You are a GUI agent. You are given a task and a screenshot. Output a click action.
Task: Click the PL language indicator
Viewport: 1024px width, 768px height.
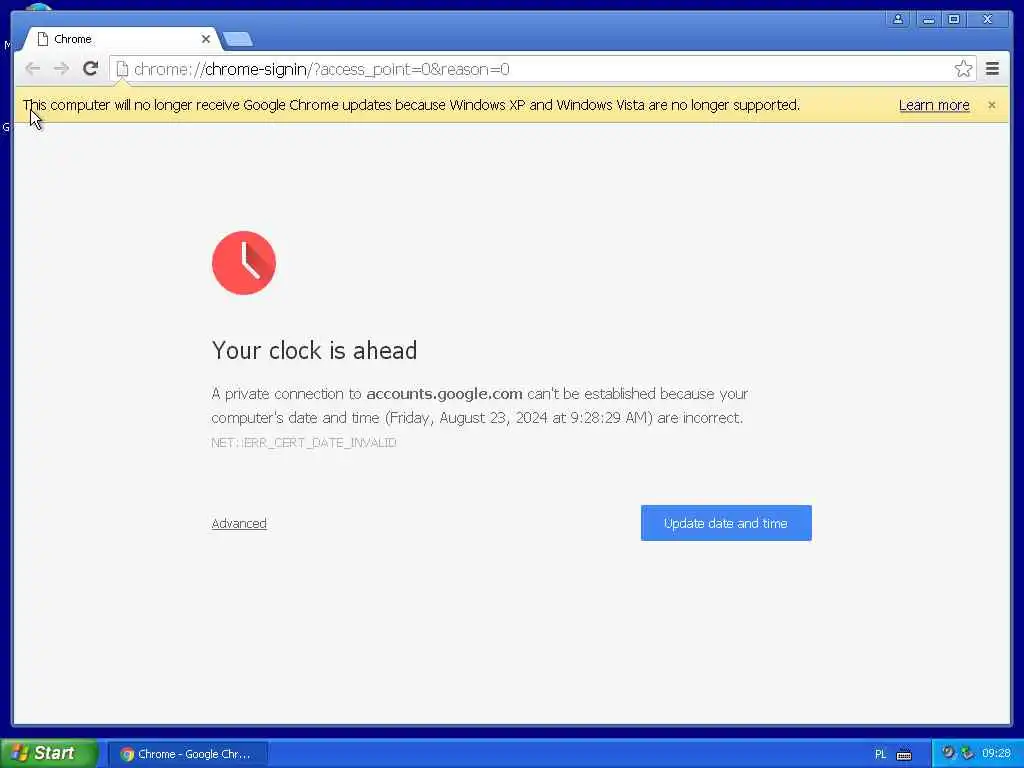point(880,754)
